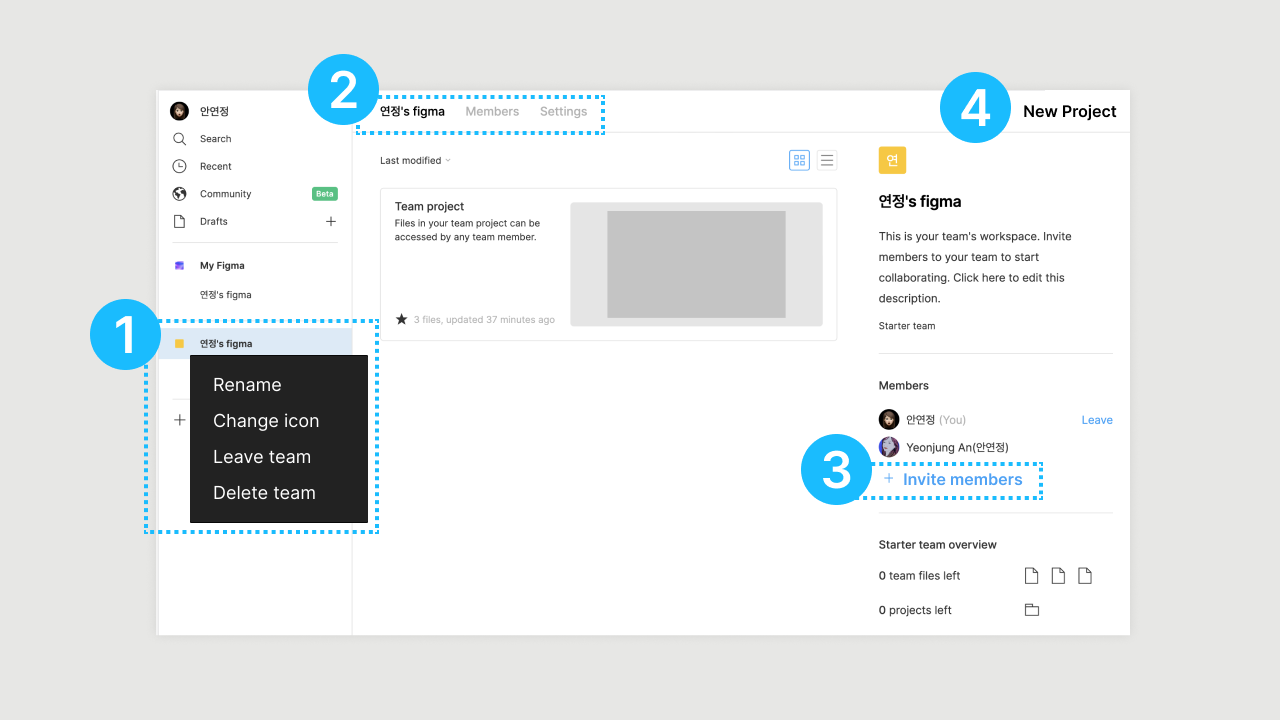Image resolution: width=1280 pixels, height=720 pixels.
Task: Open the Recent files clock icon
Action: point(179,166)
